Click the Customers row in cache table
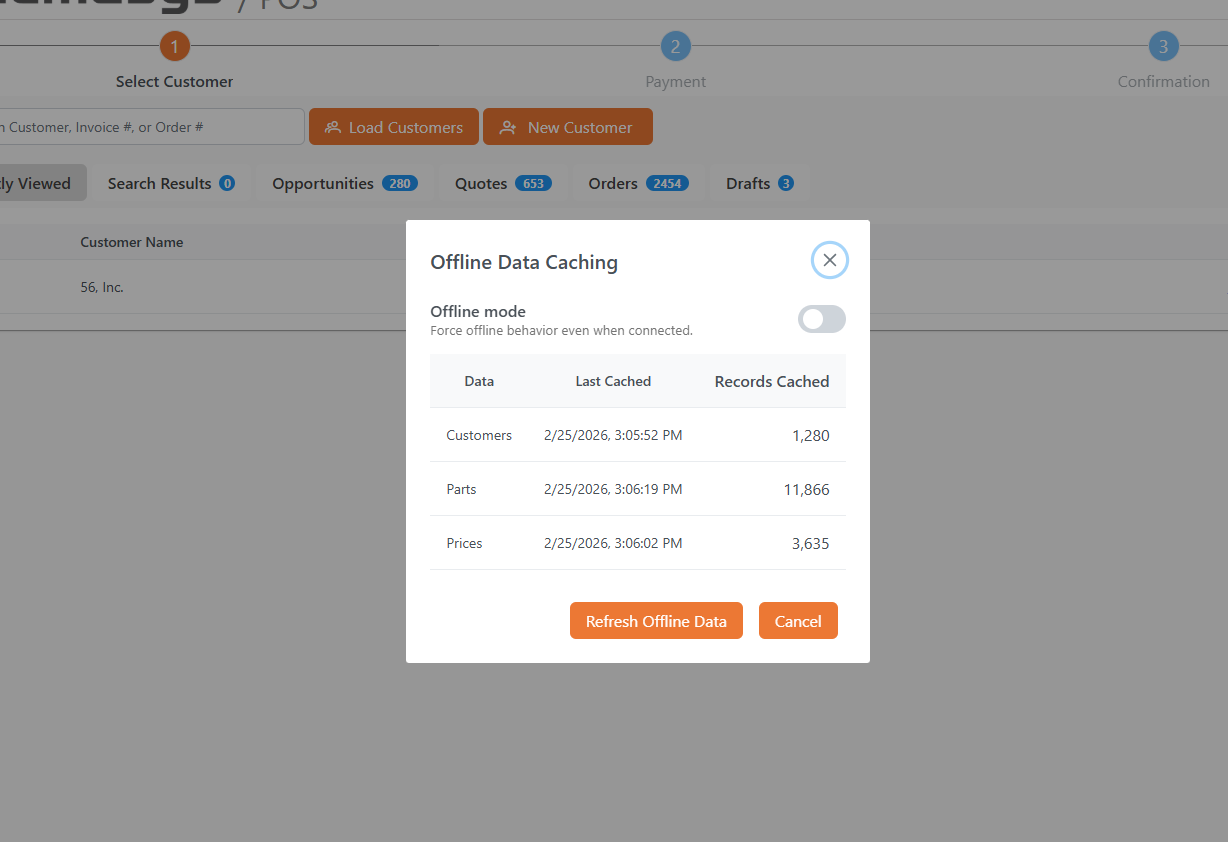The height and width of the screenshot is (842, 1228). coord(637,435)
